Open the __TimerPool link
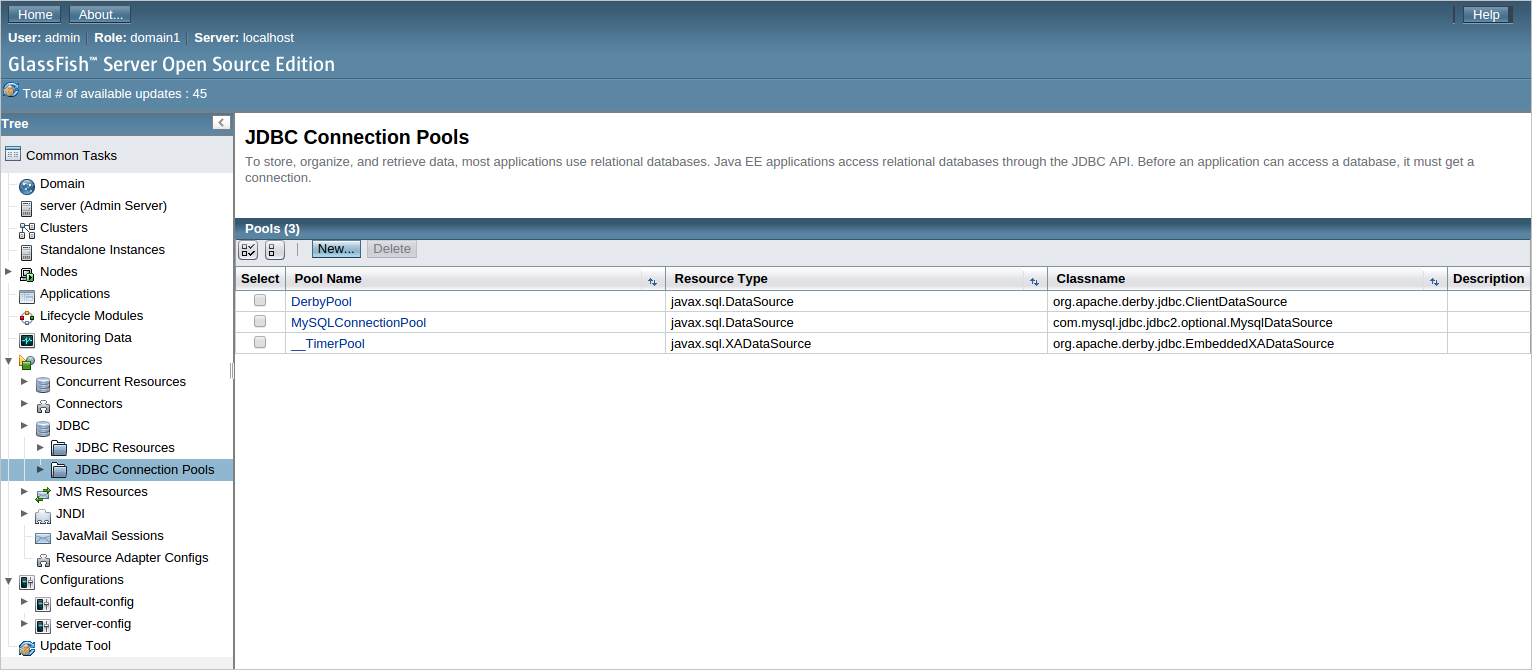 [328, 343]
